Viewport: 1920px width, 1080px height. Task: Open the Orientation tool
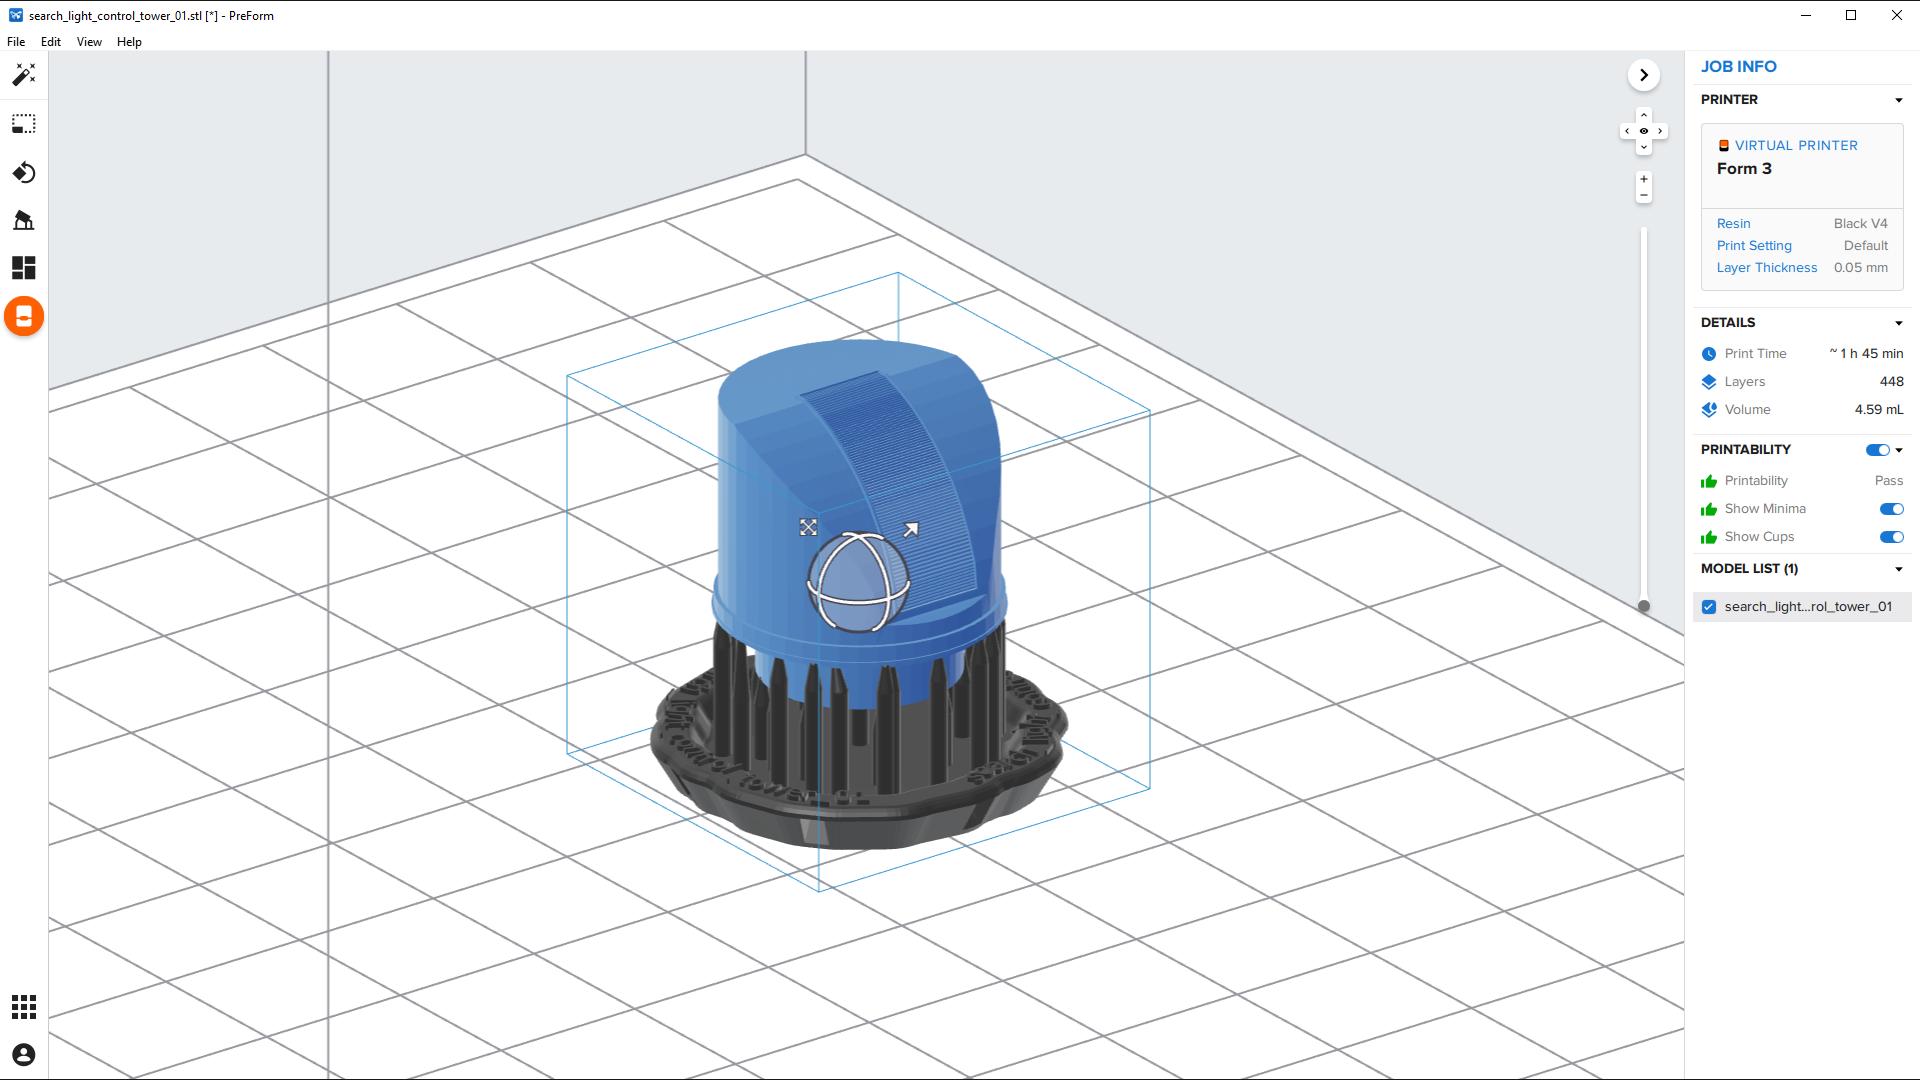(24, 173)
